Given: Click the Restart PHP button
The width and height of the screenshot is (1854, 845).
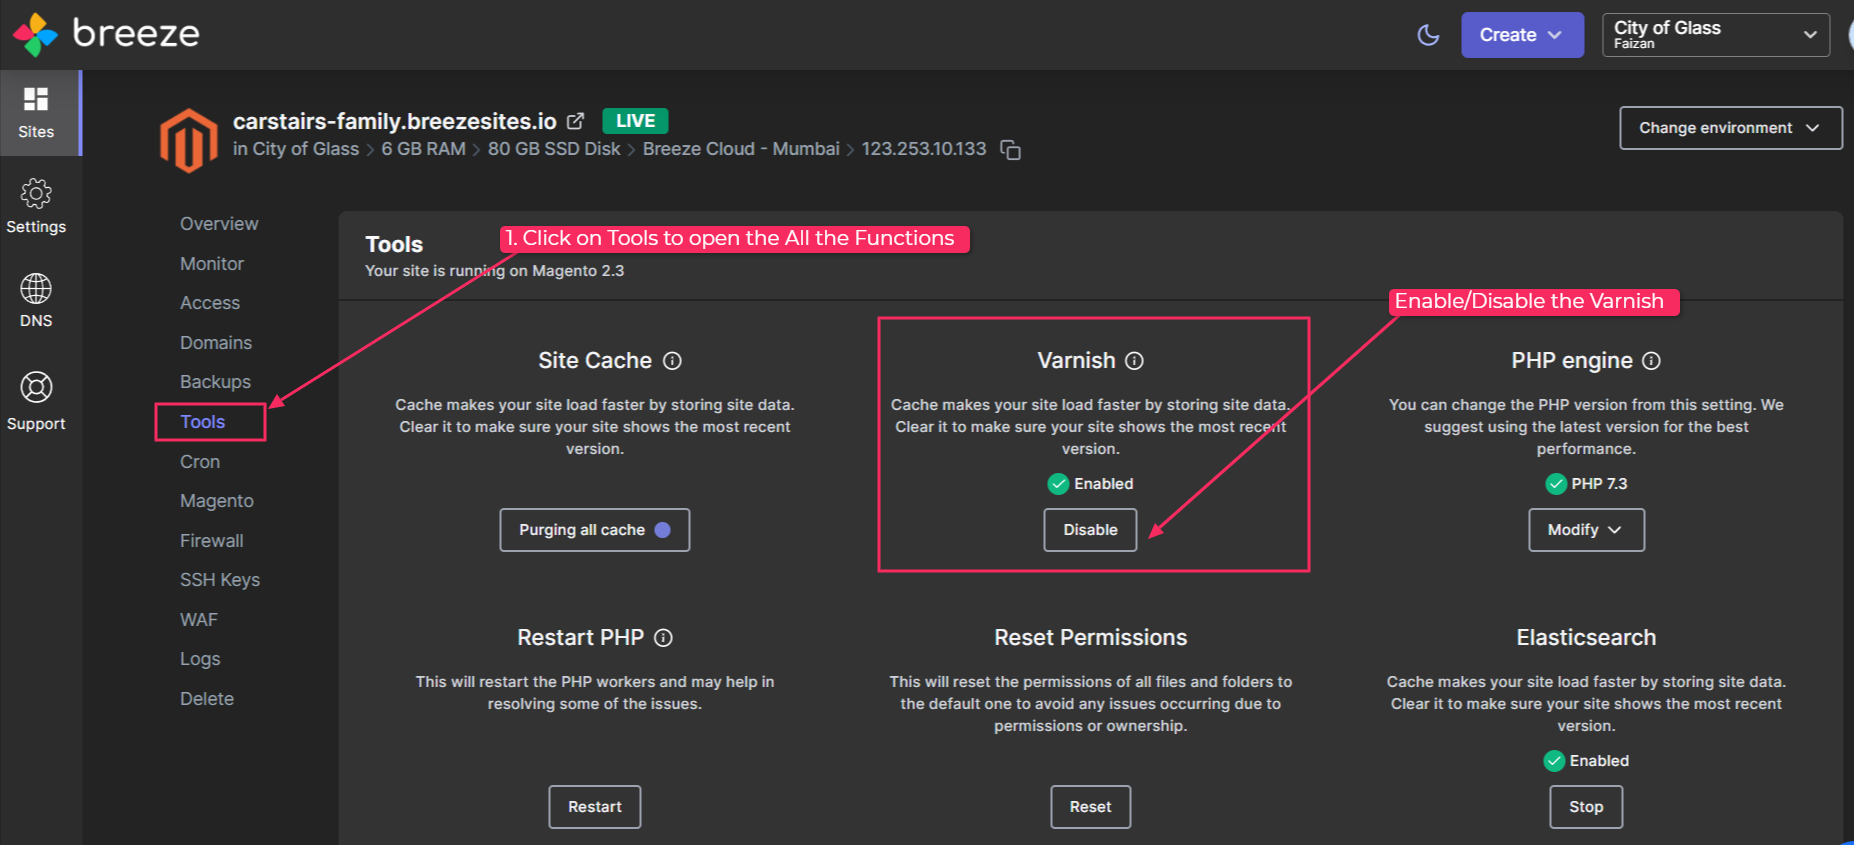Looking at the screenshot, I should [x=595, y=807].
